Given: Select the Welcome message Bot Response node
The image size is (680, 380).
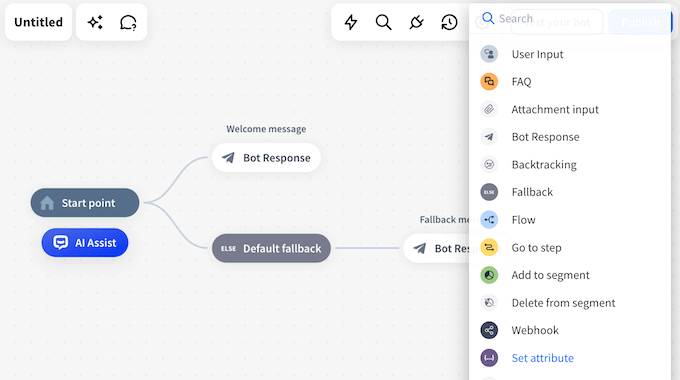Looking at the screenshot, I should point(266,157).
